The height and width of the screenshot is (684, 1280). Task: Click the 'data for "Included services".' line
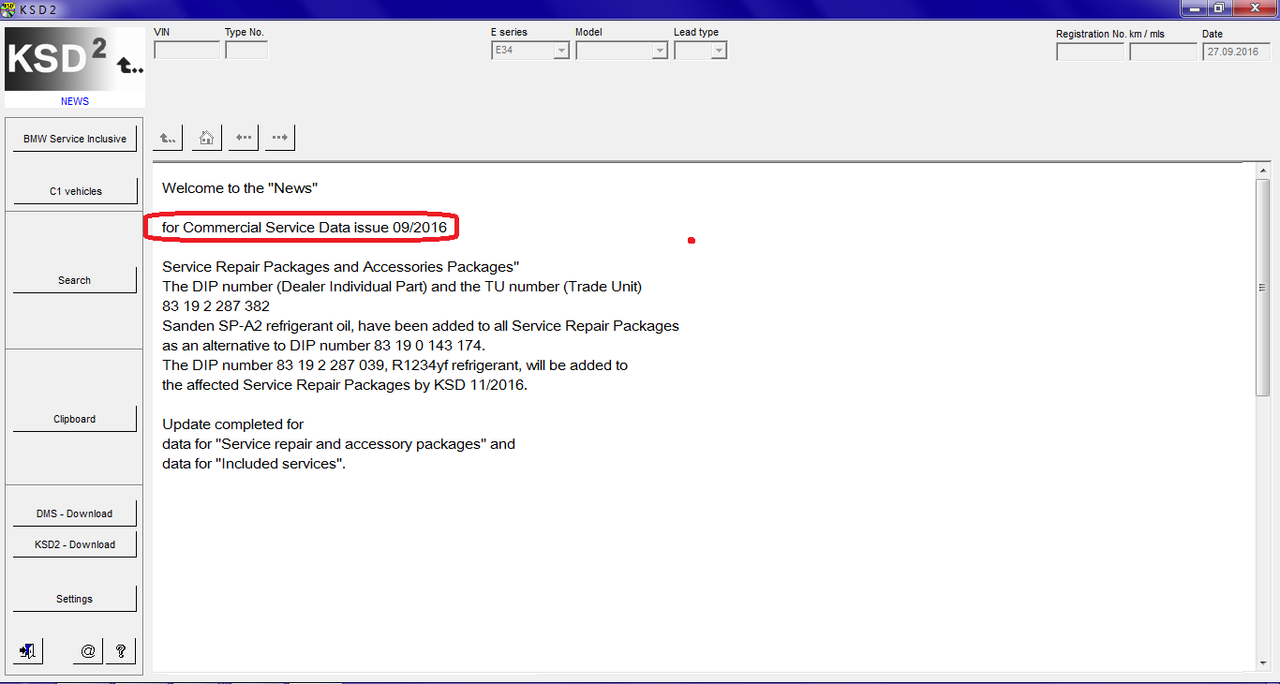point(254,464)
